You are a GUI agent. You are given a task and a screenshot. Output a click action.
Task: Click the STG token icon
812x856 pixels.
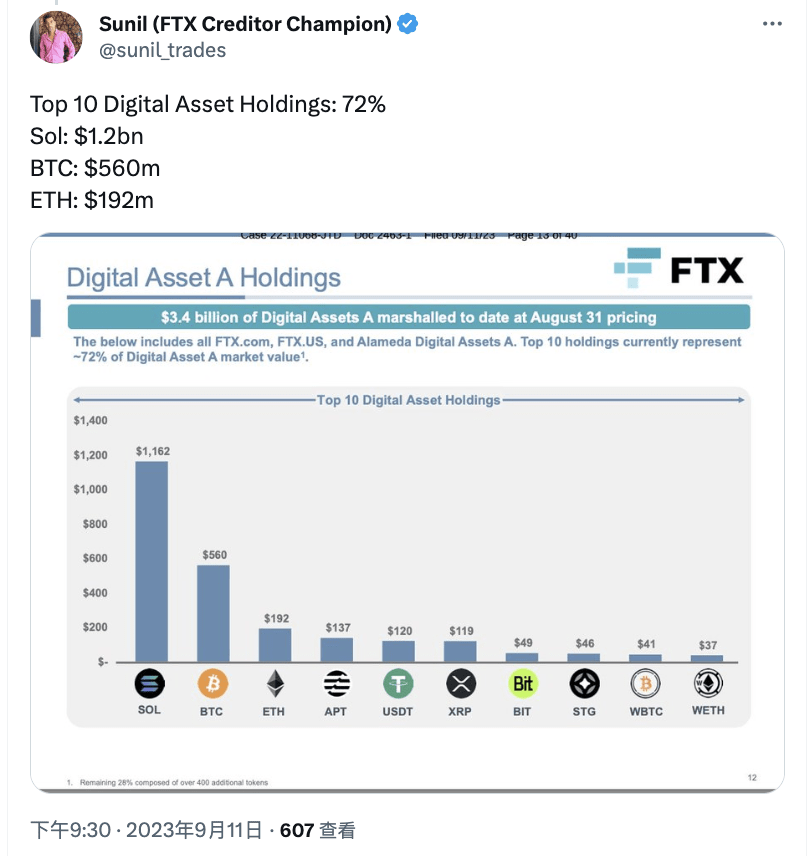(x=583, y=685)
